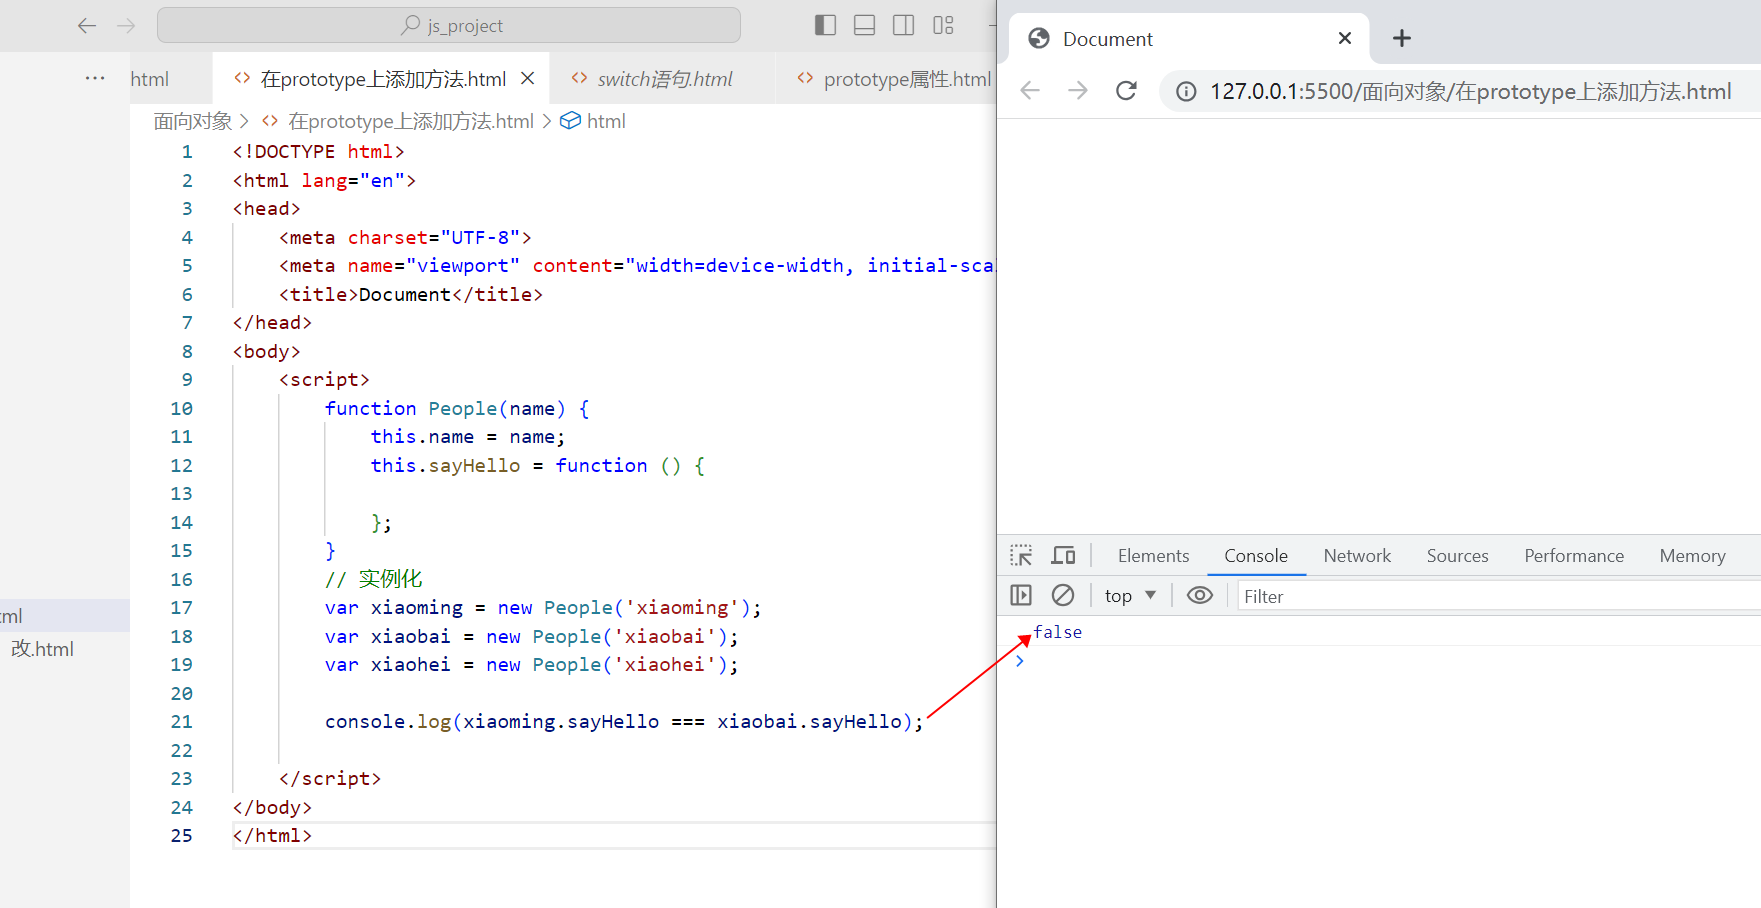Click the browser forward arrow

click(x=1078, y=91)
